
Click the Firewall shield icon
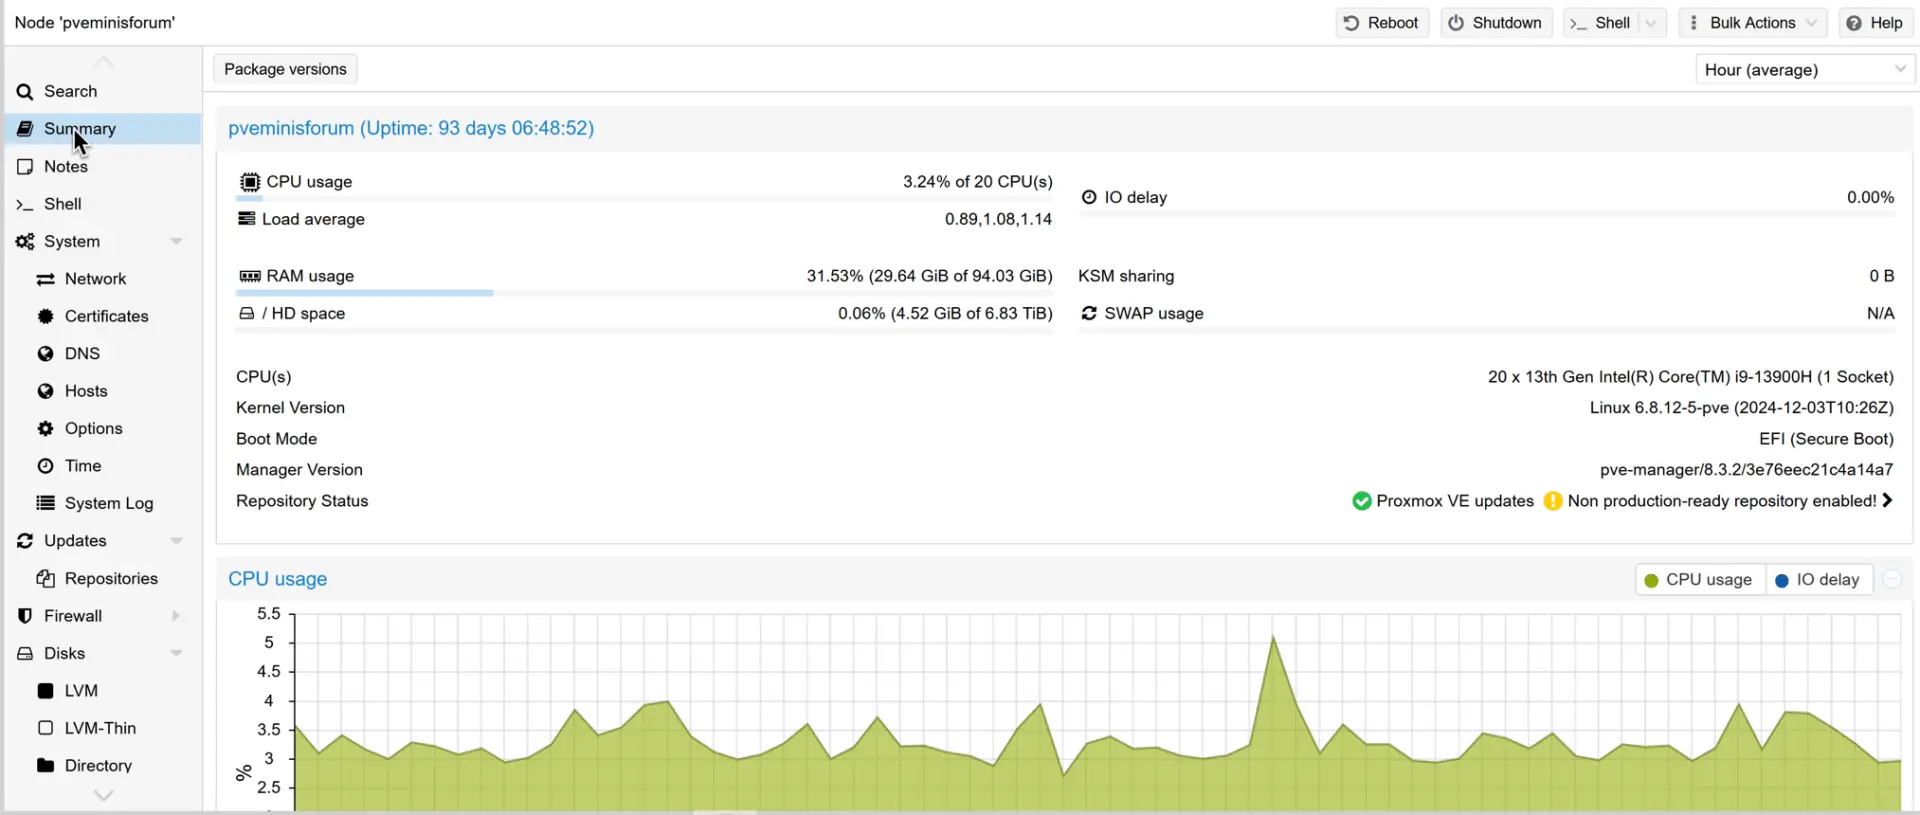pos(25,616)
